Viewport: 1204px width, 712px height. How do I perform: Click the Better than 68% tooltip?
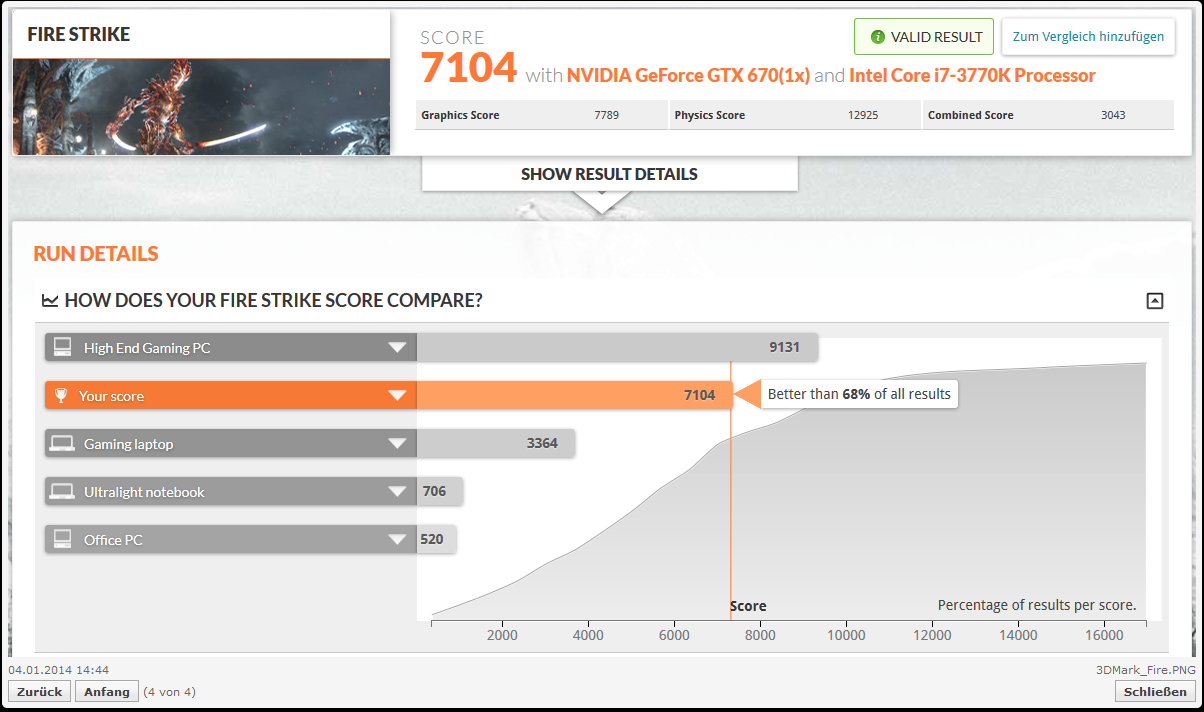click(859, 394)
